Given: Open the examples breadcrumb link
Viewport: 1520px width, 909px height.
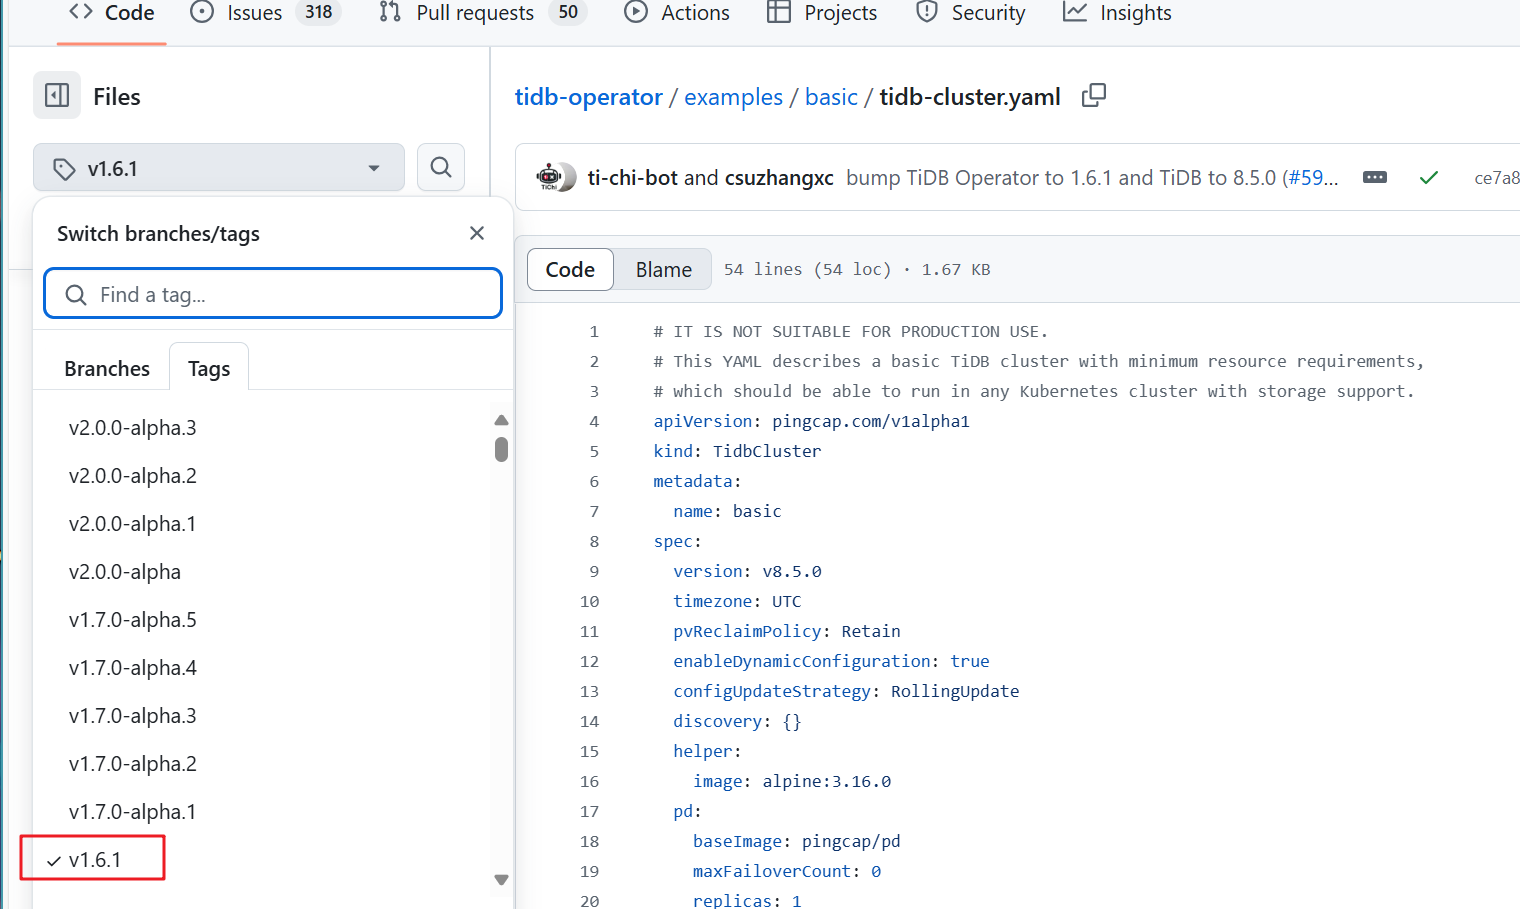Looking at the screenshot, I should pyautogui.click(x=733, y=97).
